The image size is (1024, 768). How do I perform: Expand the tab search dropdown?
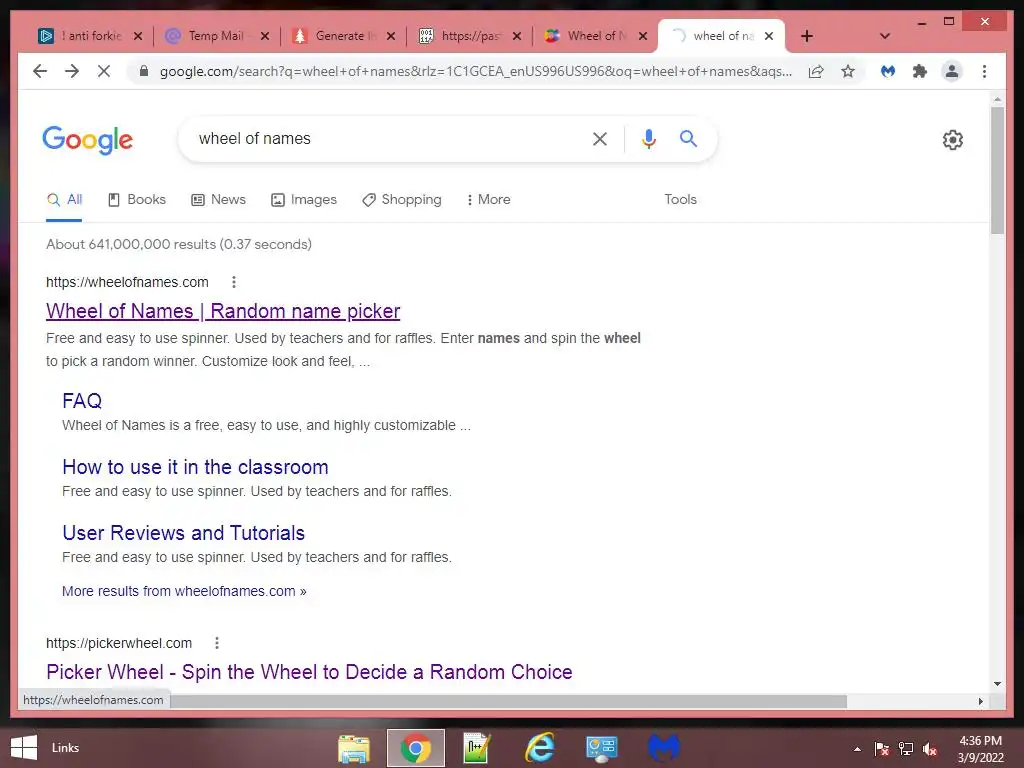tap(885, 36)
